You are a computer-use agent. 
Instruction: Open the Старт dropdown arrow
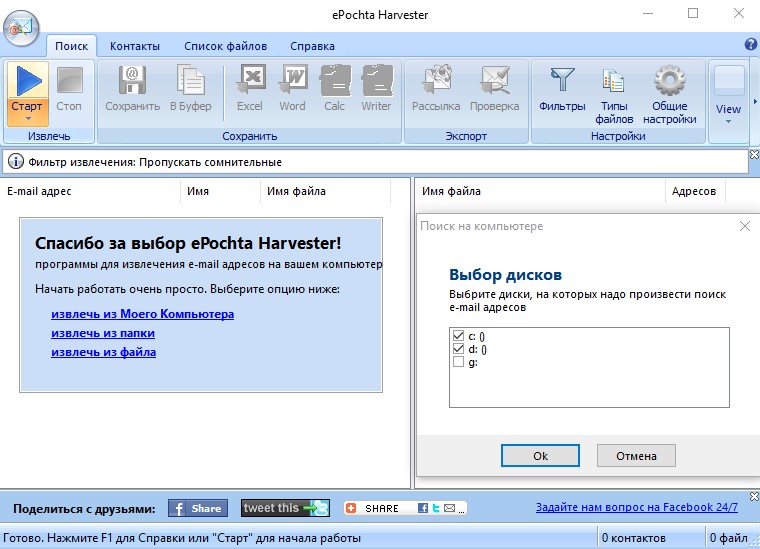[28, 118]
